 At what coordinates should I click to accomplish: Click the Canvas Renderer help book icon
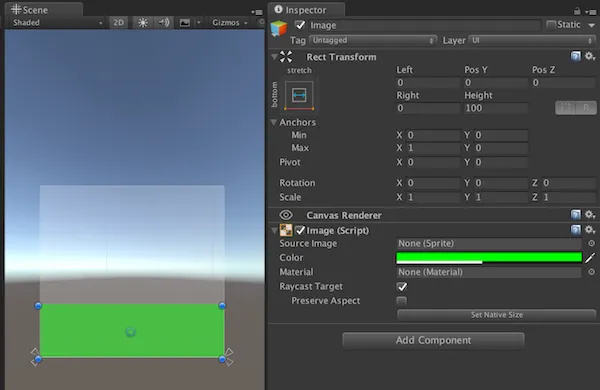pyautogui.click(x=576, y=215)
